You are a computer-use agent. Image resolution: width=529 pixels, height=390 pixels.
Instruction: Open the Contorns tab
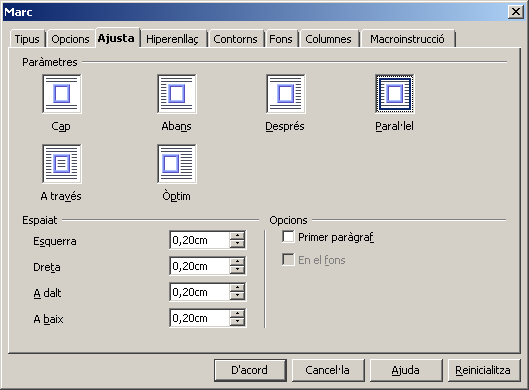tap(235, 39)
